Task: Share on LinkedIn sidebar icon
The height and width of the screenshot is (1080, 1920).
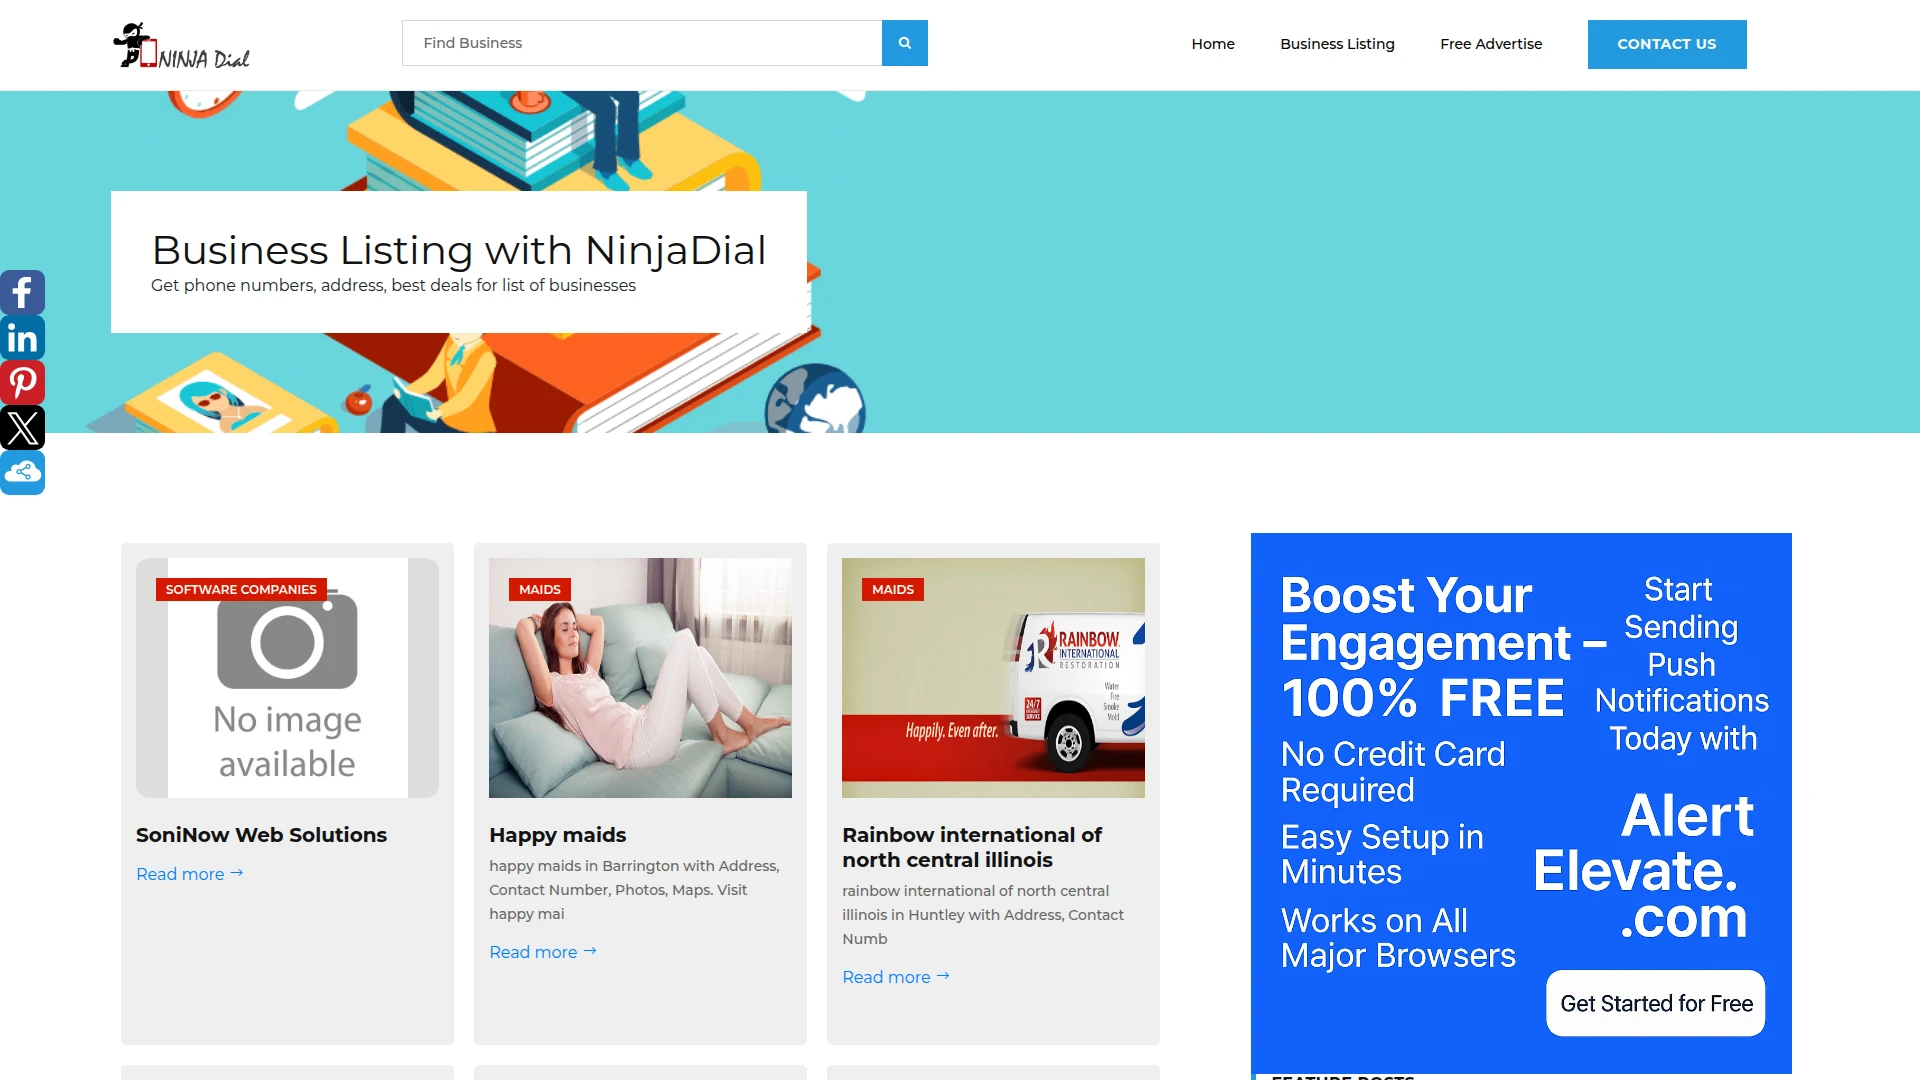Action: point(22,338)
